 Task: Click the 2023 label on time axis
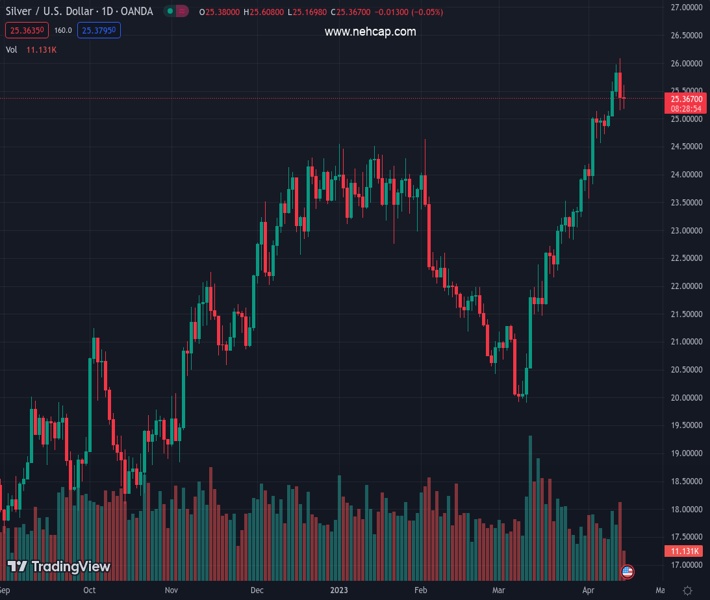tap(339, 590)
